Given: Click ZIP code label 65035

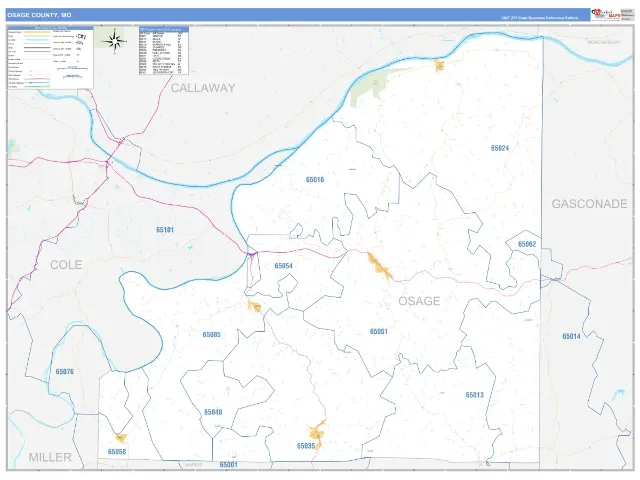Looking at the screenshot, I should pos(306,446).
